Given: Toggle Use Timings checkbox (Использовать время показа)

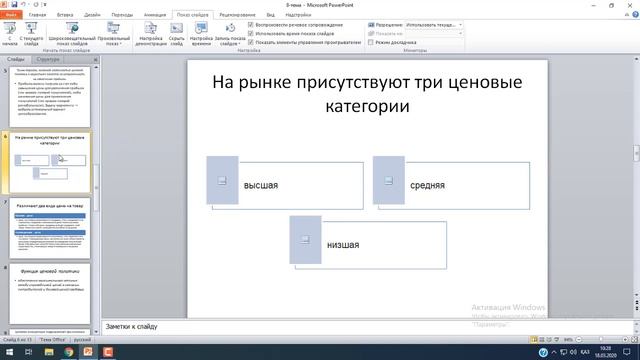Looking at the screenshot, I should [x=251, y=33].
